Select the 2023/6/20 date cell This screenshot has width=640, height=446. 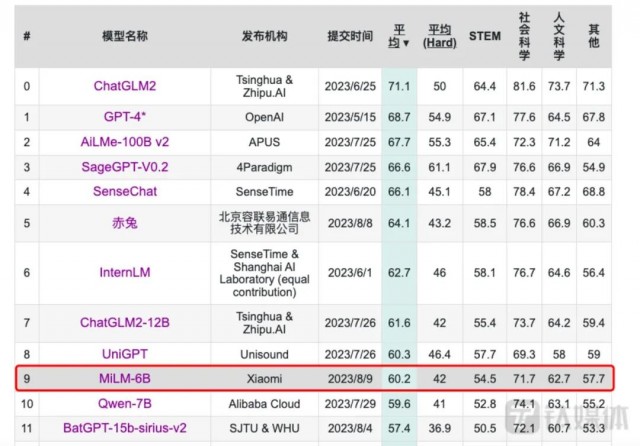click(350, 191)
